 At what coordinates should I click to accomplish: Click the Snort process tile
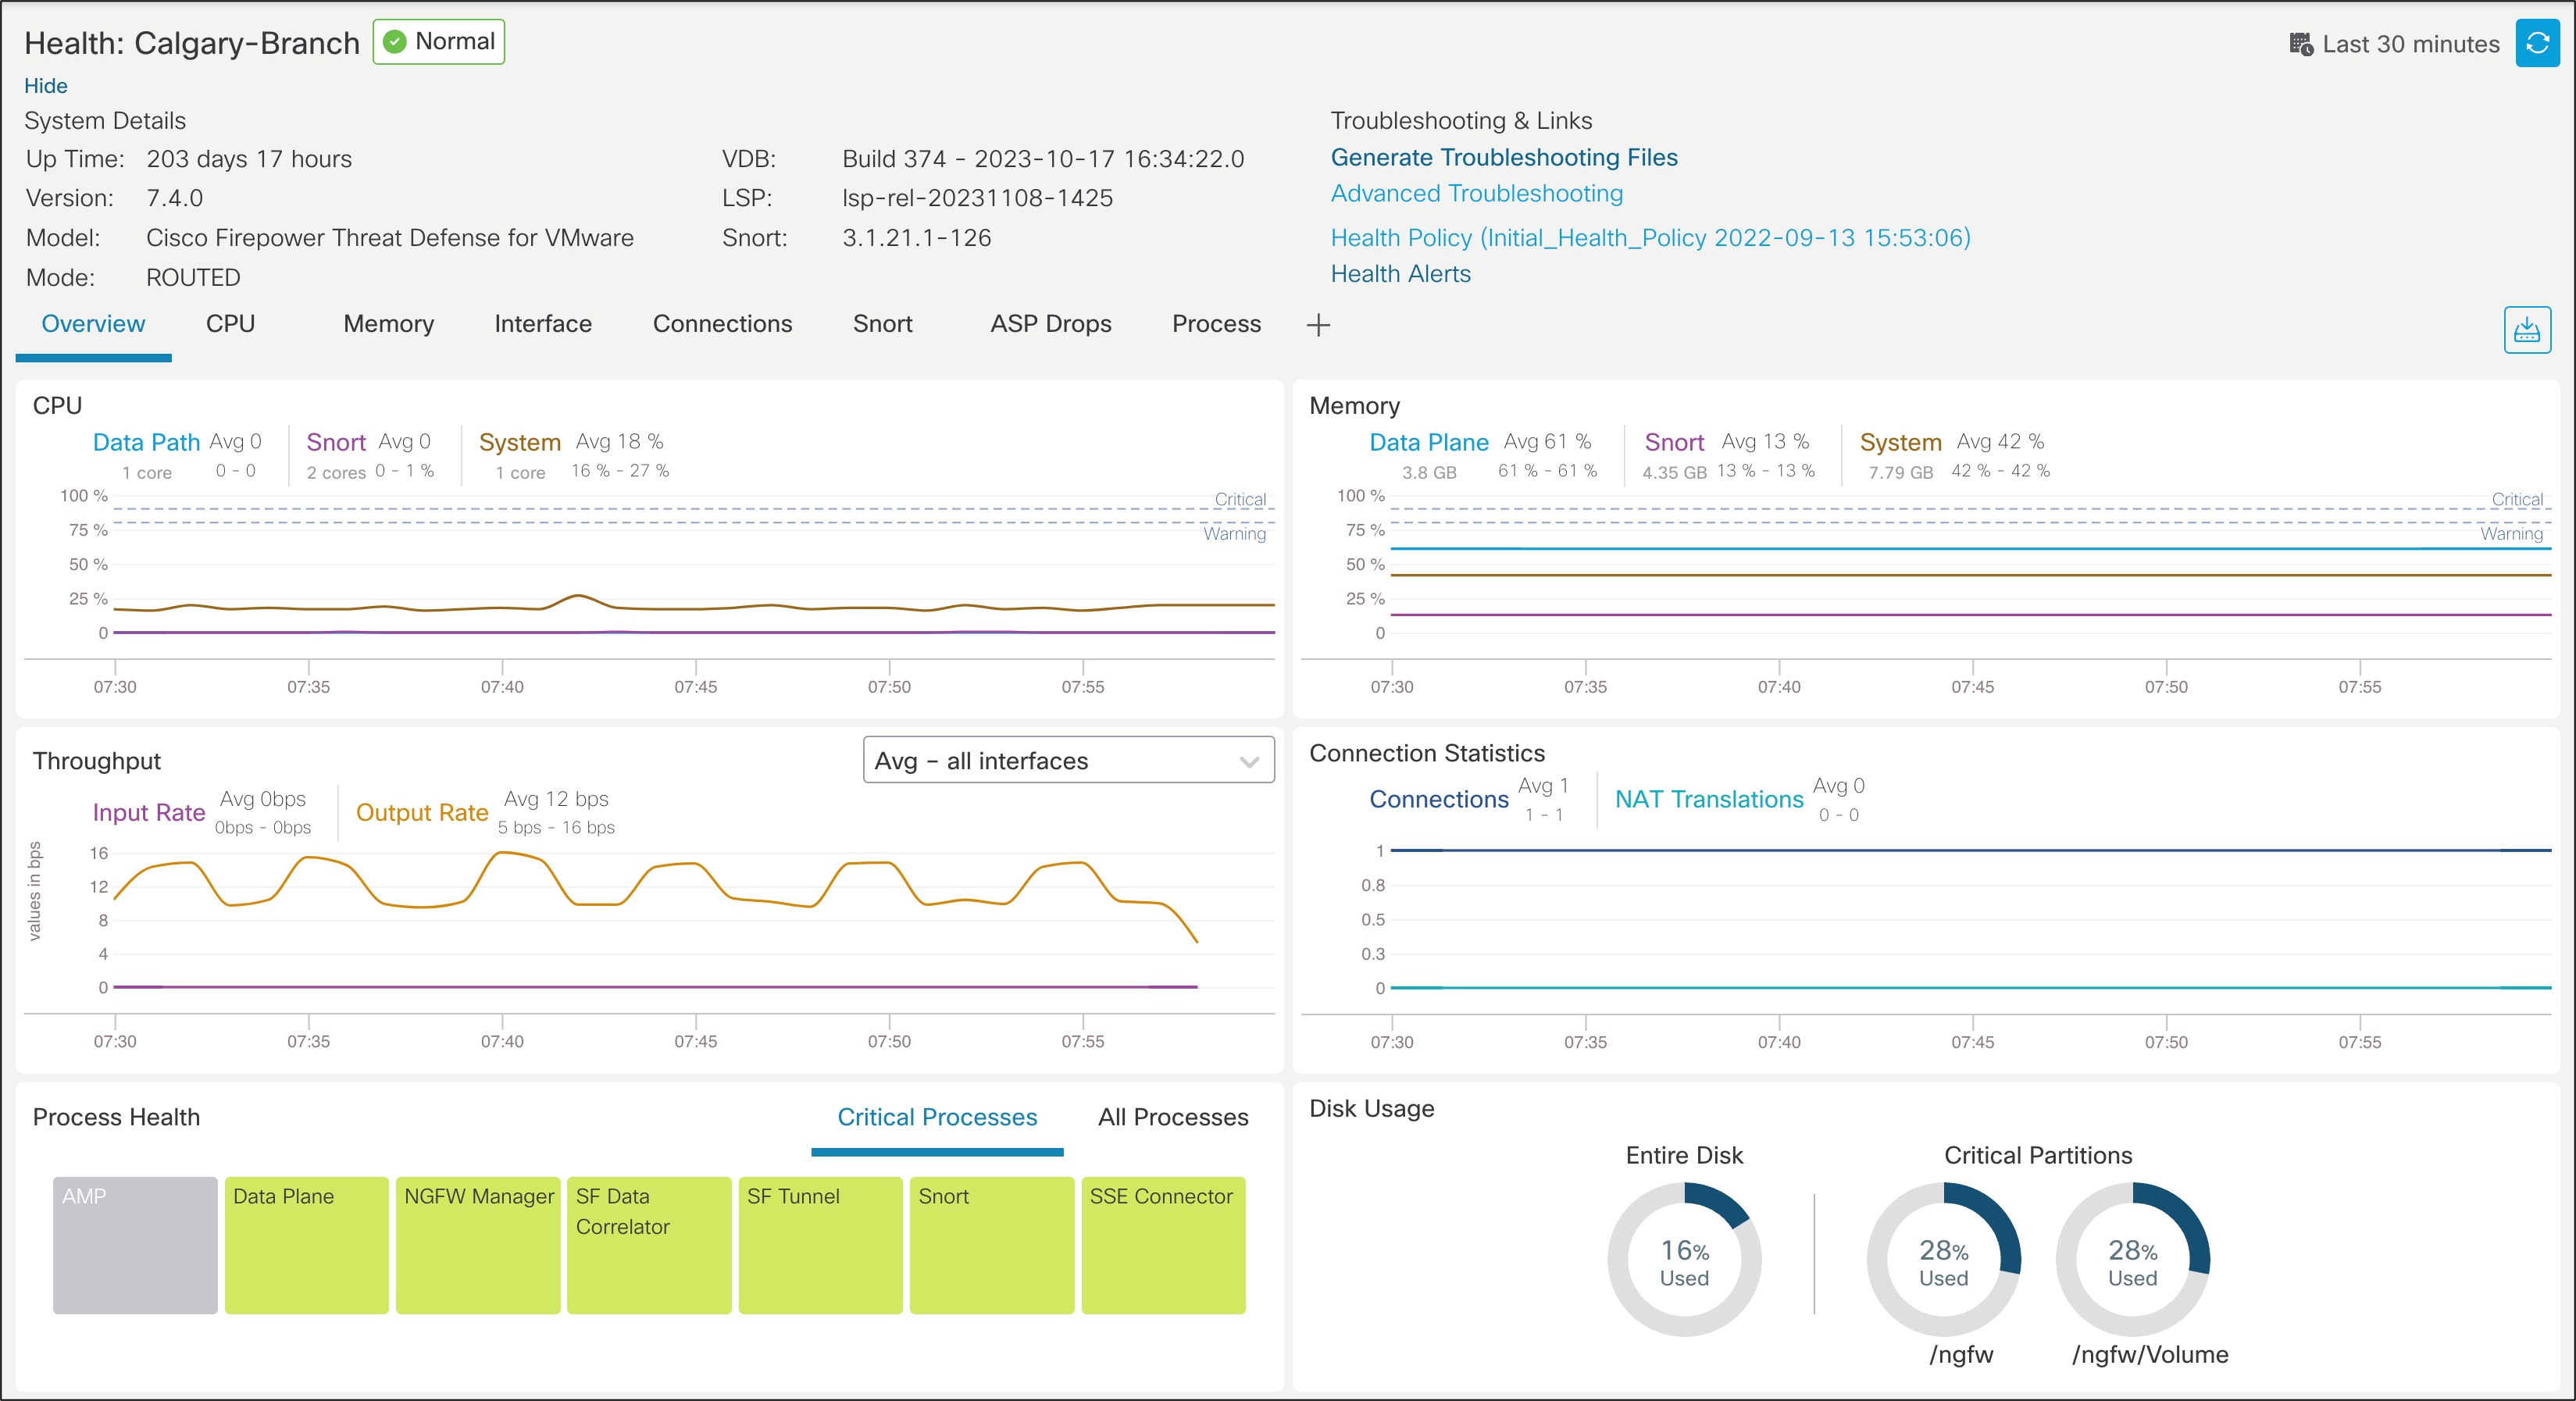(991, 1245)
